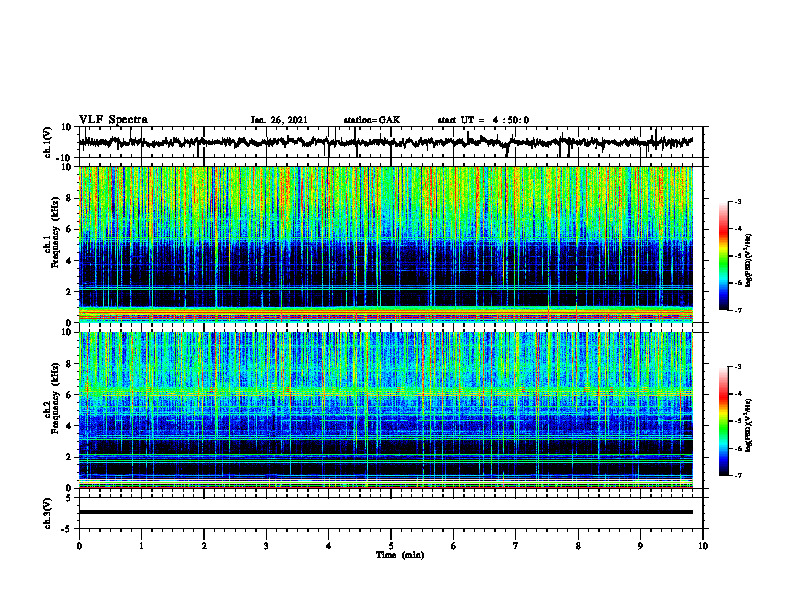Click the "ch.3(V)" axis label
Viewport: 792px width, 612px height.
click(x=48, y=513)
